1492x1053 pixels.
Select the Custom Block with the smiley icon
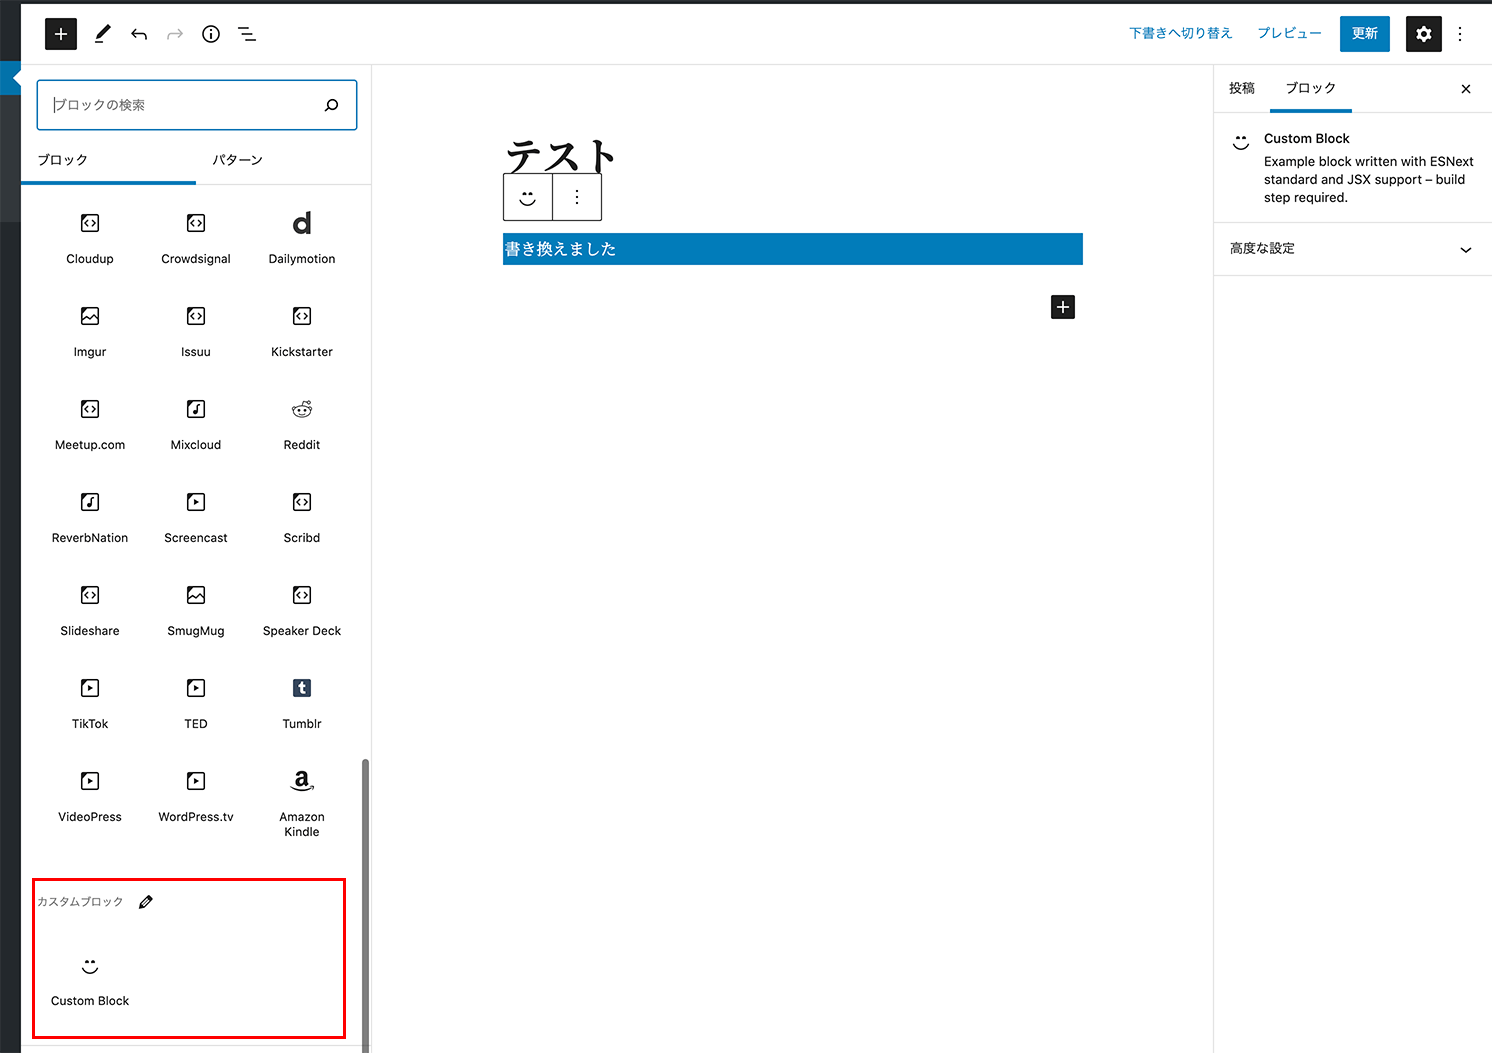[x=89, y=980]
